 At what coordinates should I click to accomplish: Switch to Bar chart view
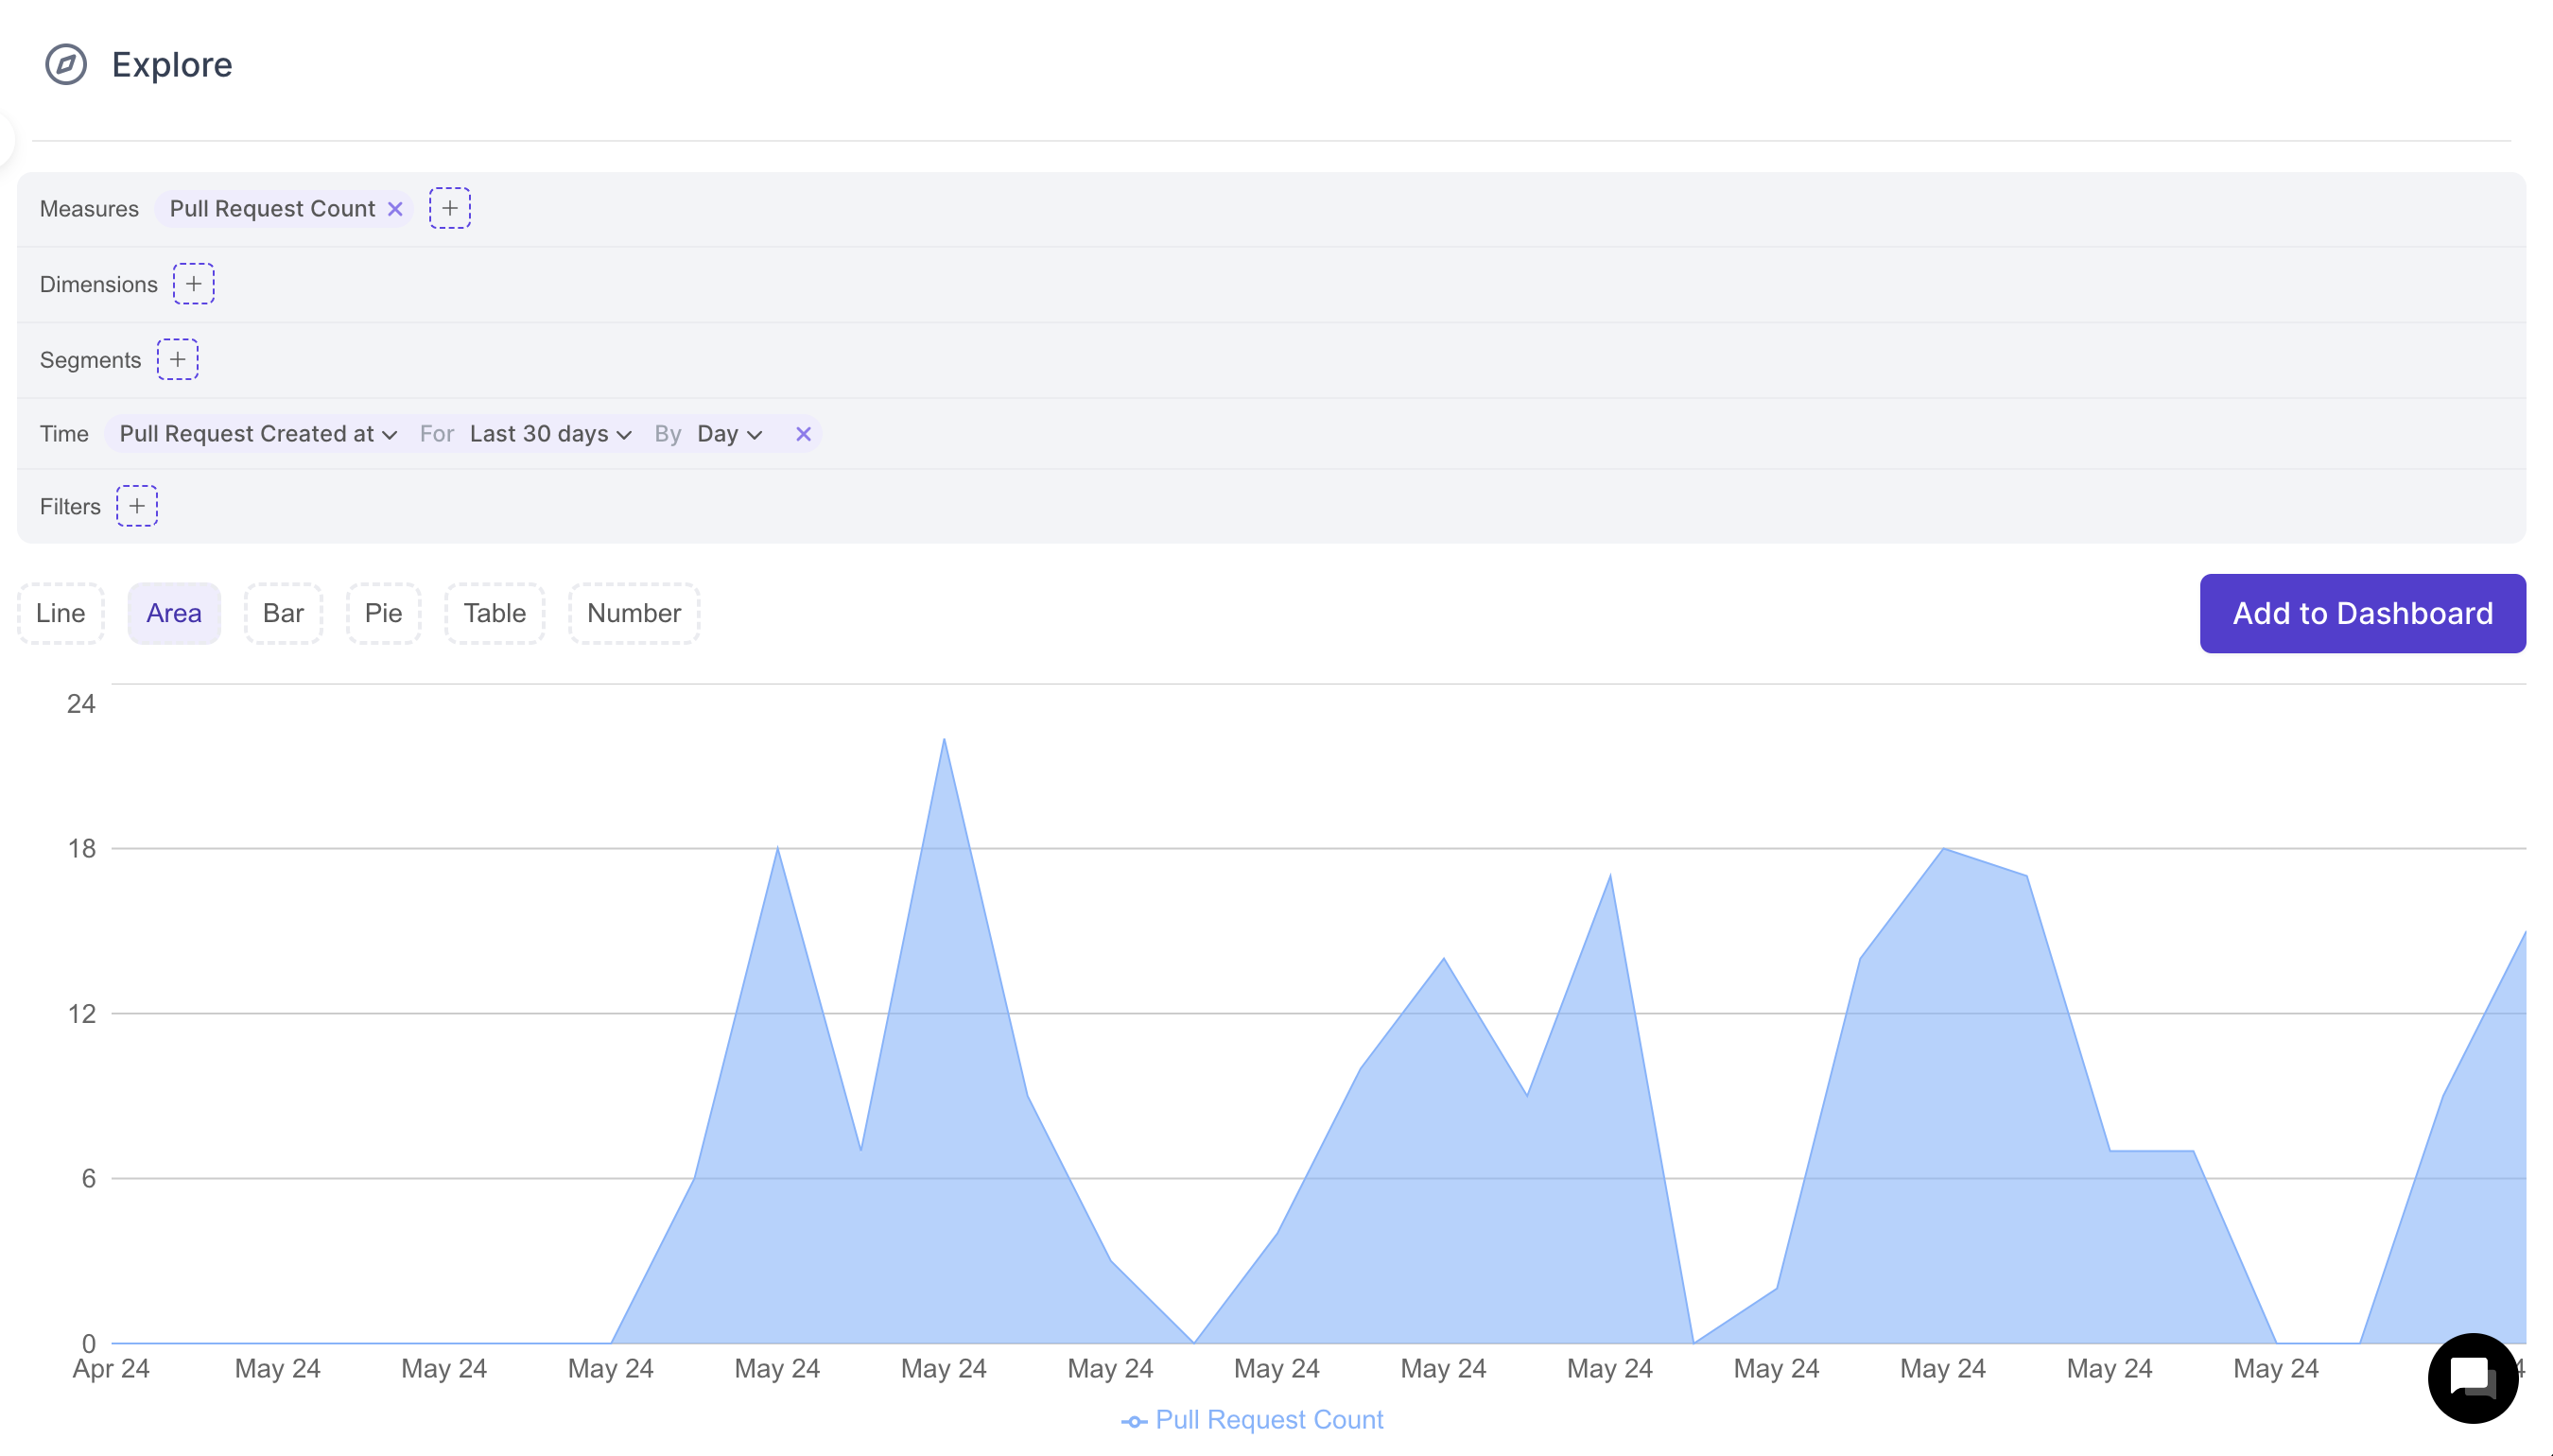(x=283, y=613)
